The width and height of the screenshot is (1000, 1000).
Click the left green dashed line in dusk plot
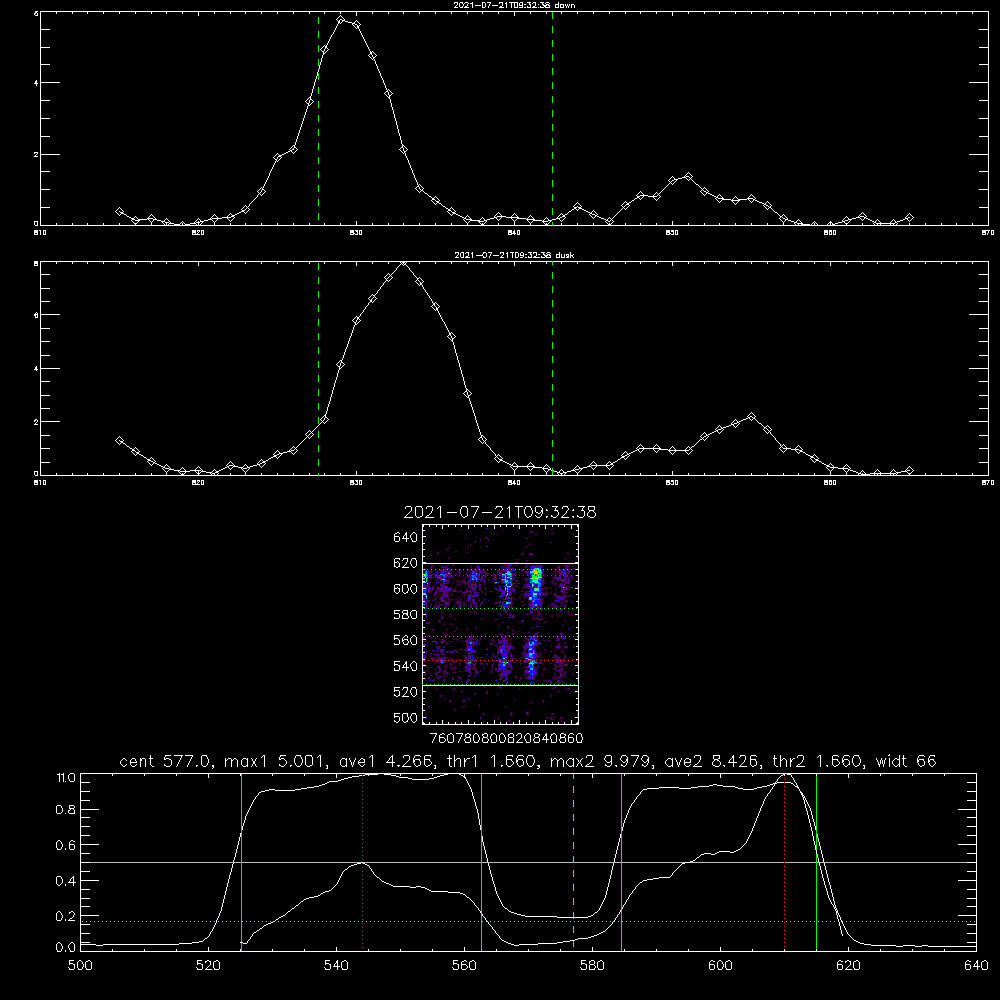click(x=318, y=368)
